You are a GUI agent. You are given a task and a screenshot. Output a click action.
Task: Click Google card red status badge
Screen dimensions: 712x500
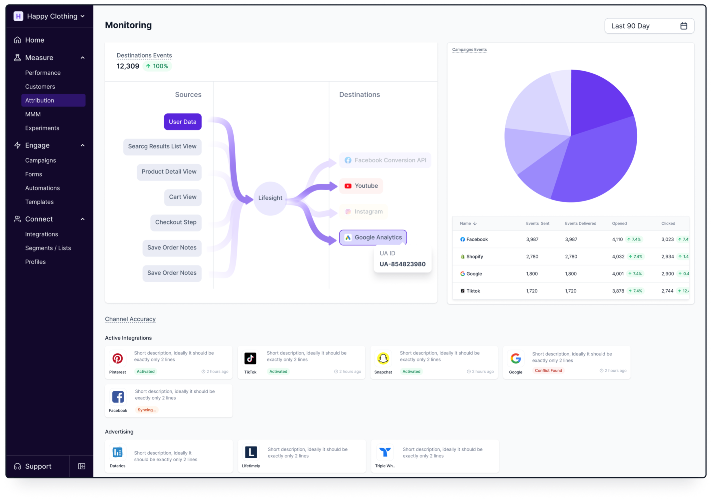(549, 371)
